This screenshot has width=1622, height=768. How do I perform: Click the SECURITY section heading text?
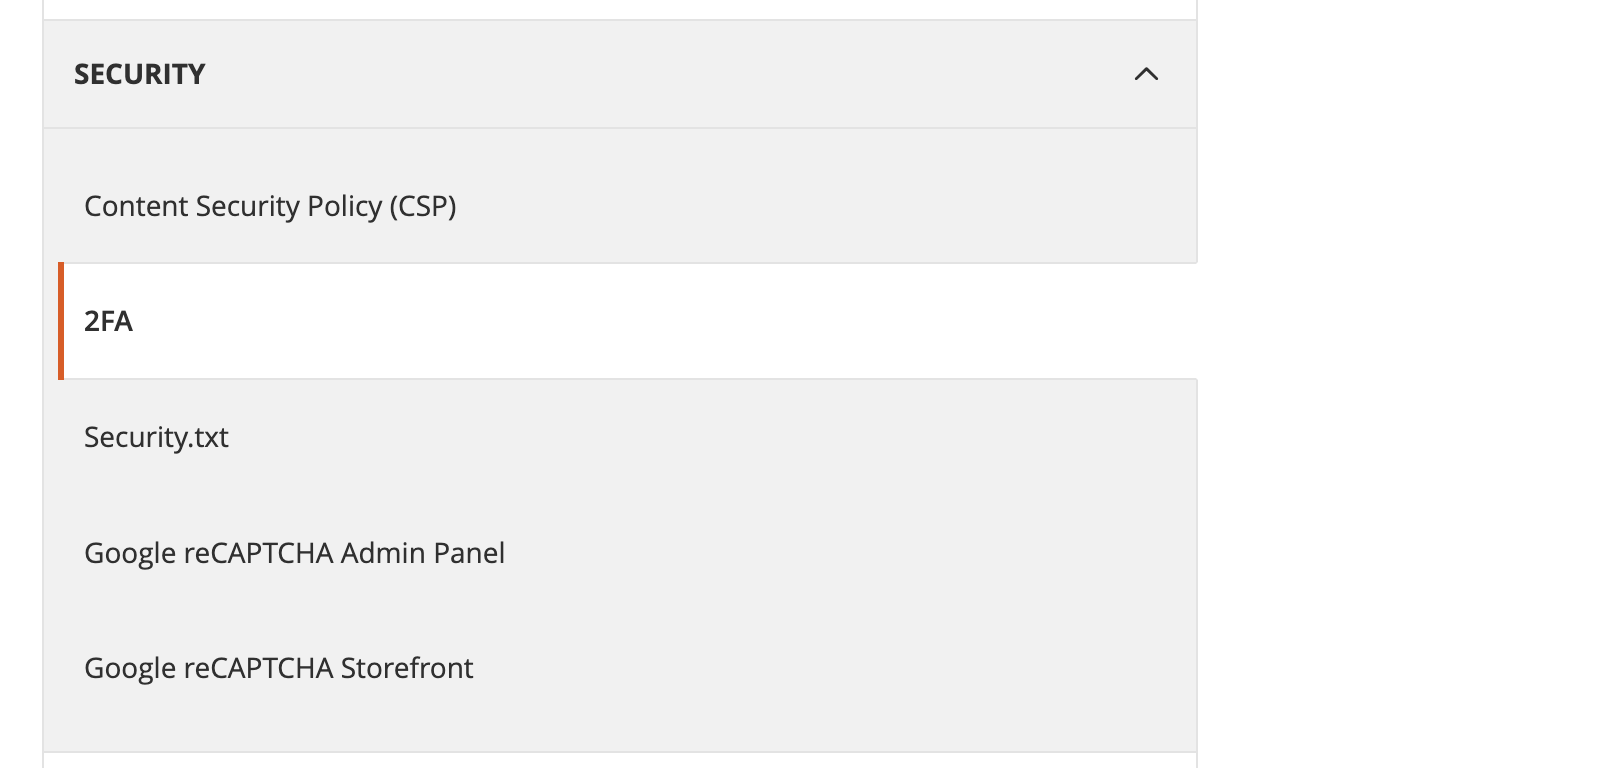139,74
